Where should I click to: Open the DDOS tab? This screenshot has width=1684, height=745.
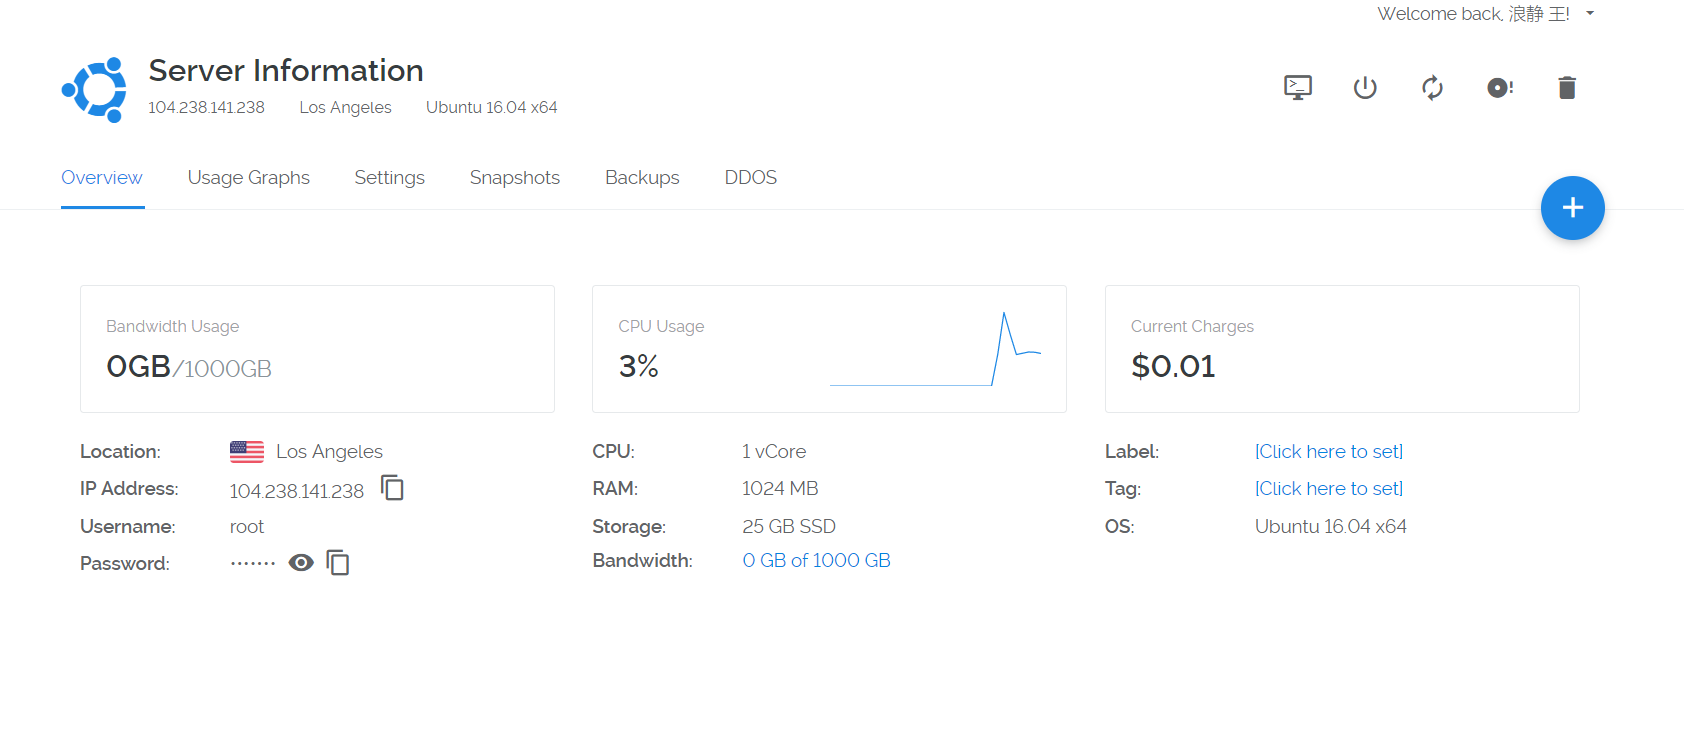[750, 178]
